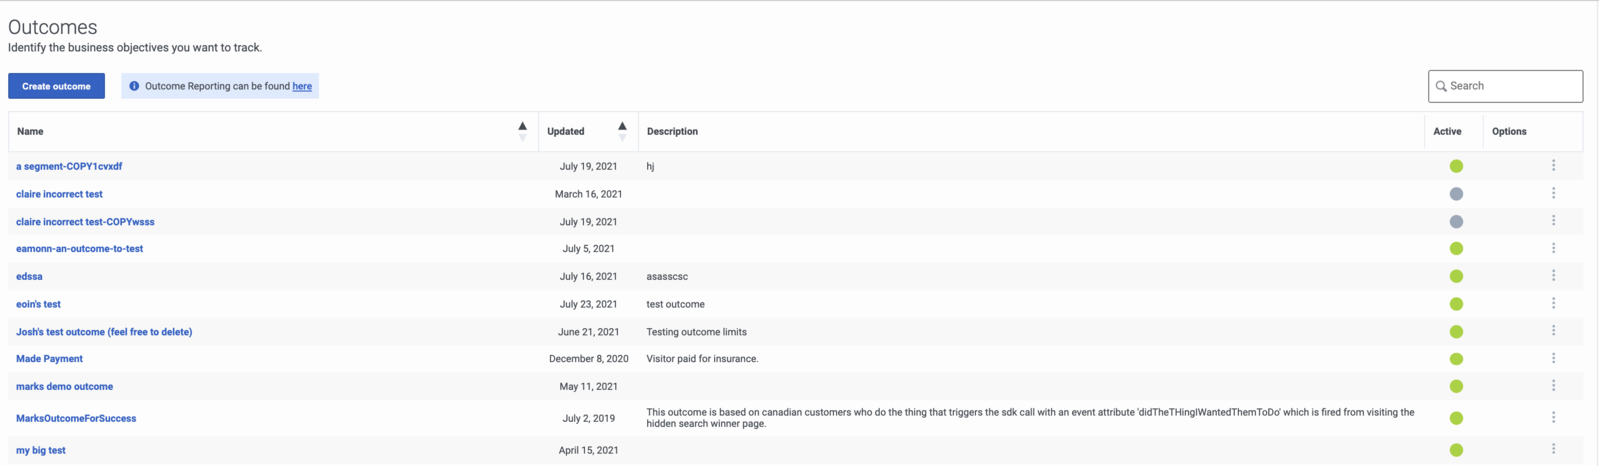
Task: Open options menu for eoin's test
Action: pyautogui.click(x=1553, y=303)
